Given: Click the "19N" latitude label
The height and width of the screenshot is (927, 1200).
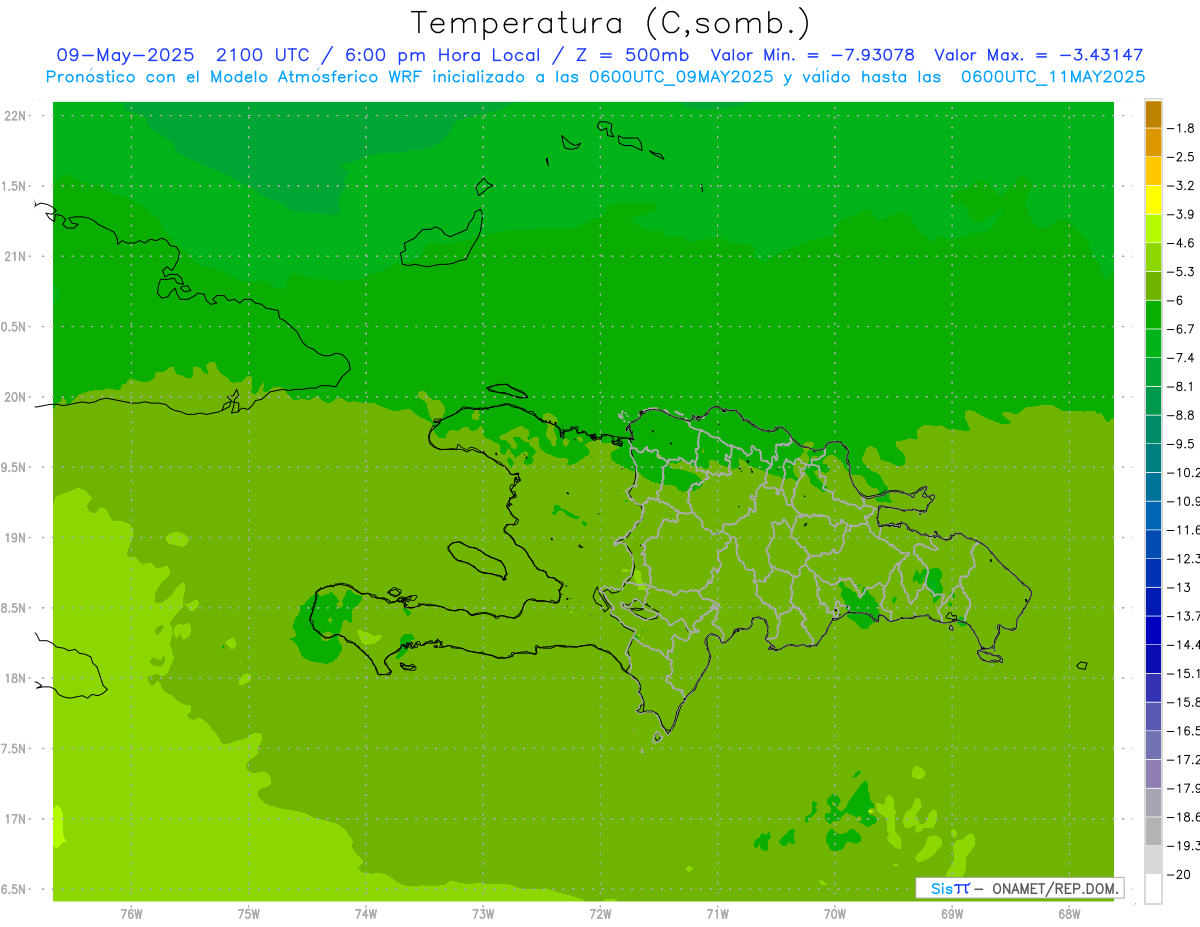Looking at the screenshot, I should click(16, 537).
